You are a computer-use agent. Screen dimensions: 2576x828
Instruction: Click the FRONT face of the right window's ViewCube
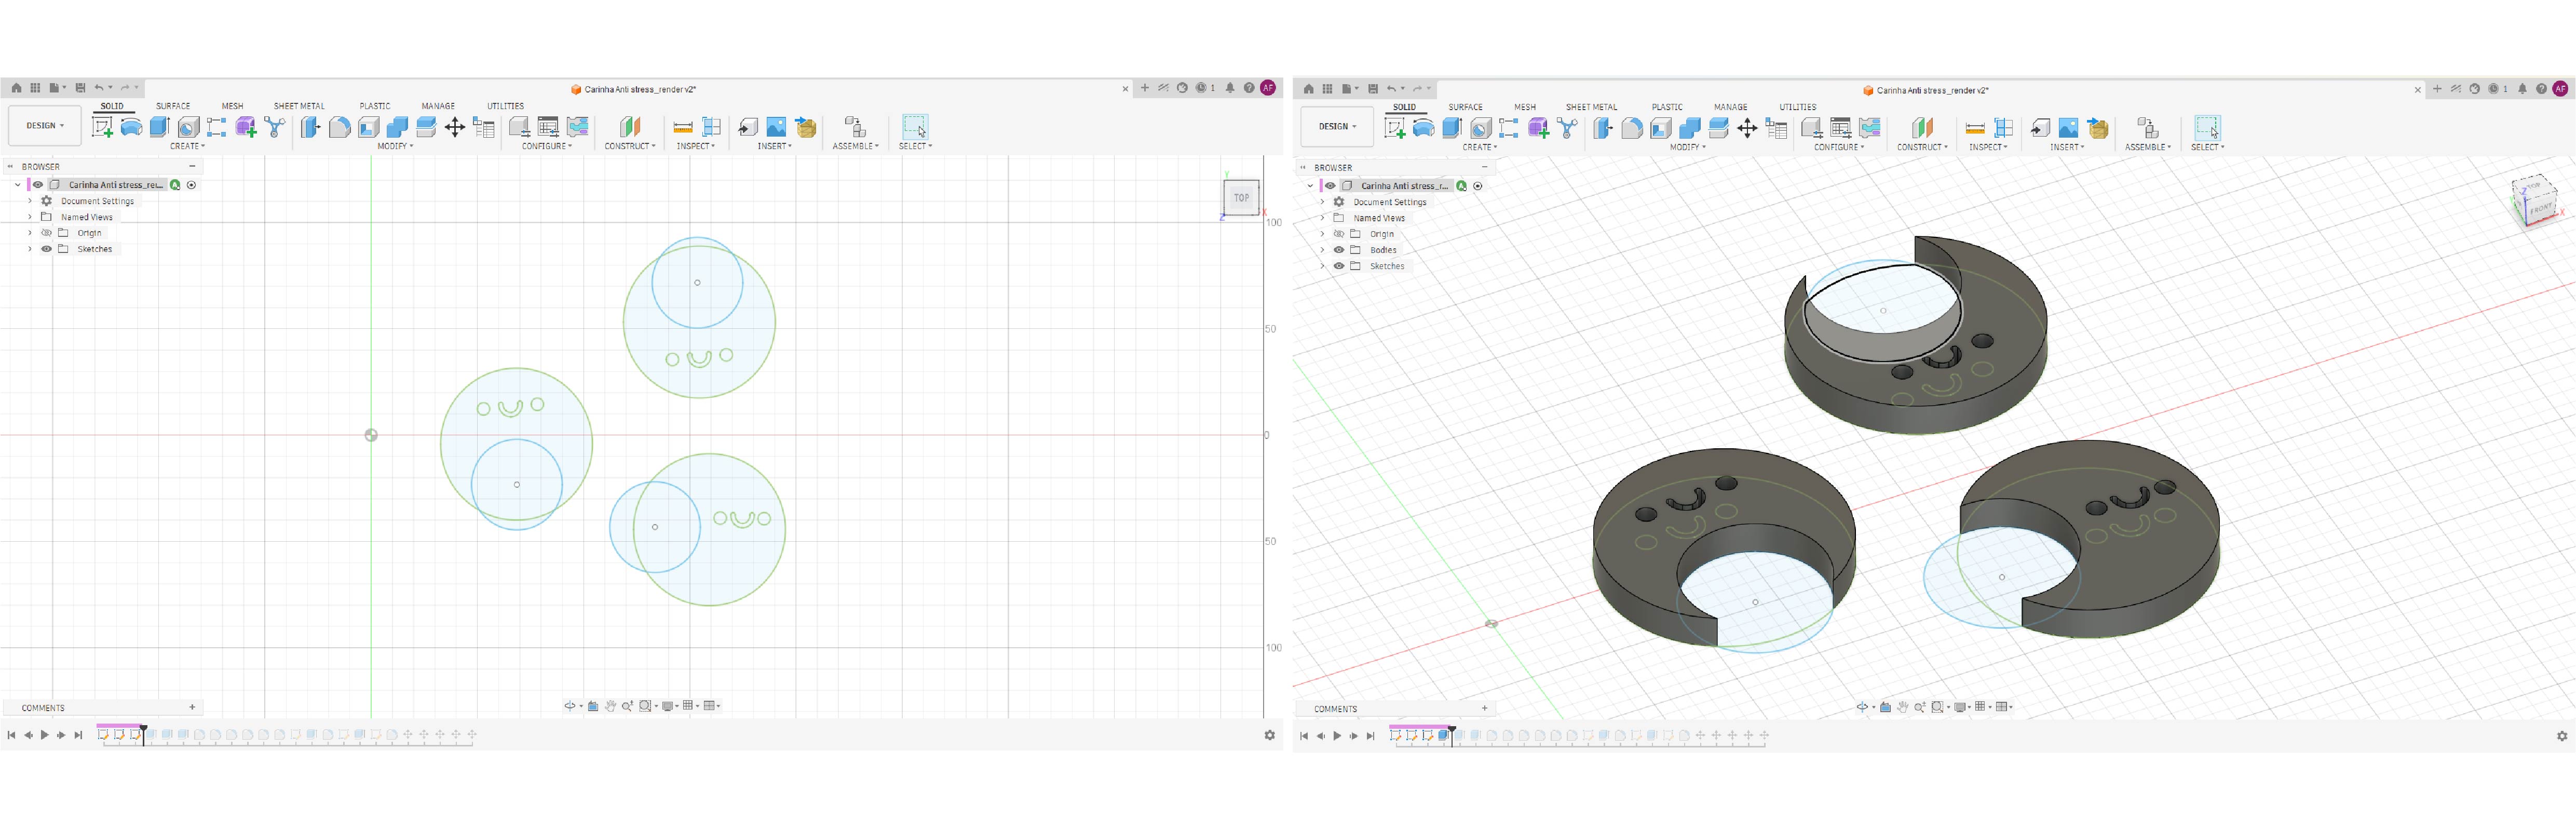pyautogui.click(x=2540, y=209)
